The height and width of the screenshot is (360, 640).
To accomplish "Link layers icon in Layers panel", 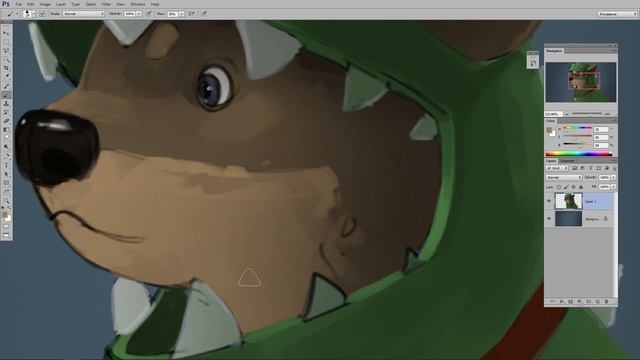I will point(553,302).
